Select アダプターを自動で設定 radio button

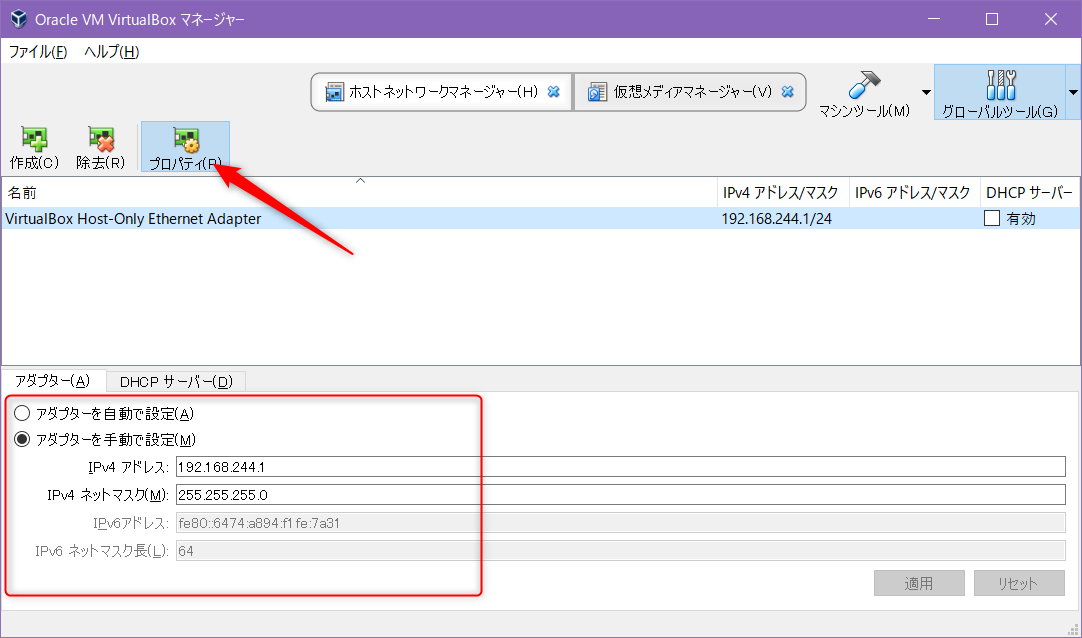(21, 413)
